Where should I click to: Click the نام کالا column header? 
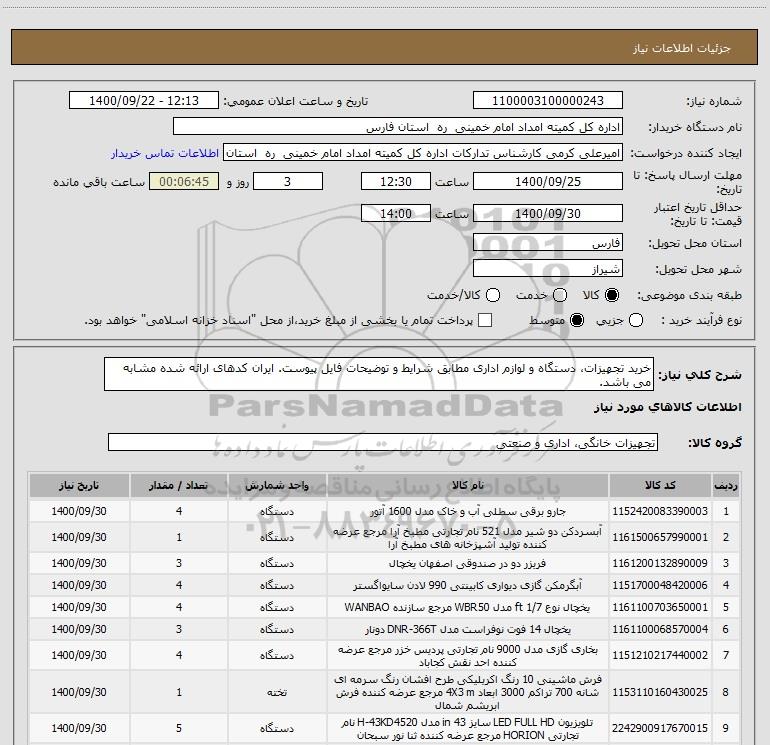(x=468, y=485)
